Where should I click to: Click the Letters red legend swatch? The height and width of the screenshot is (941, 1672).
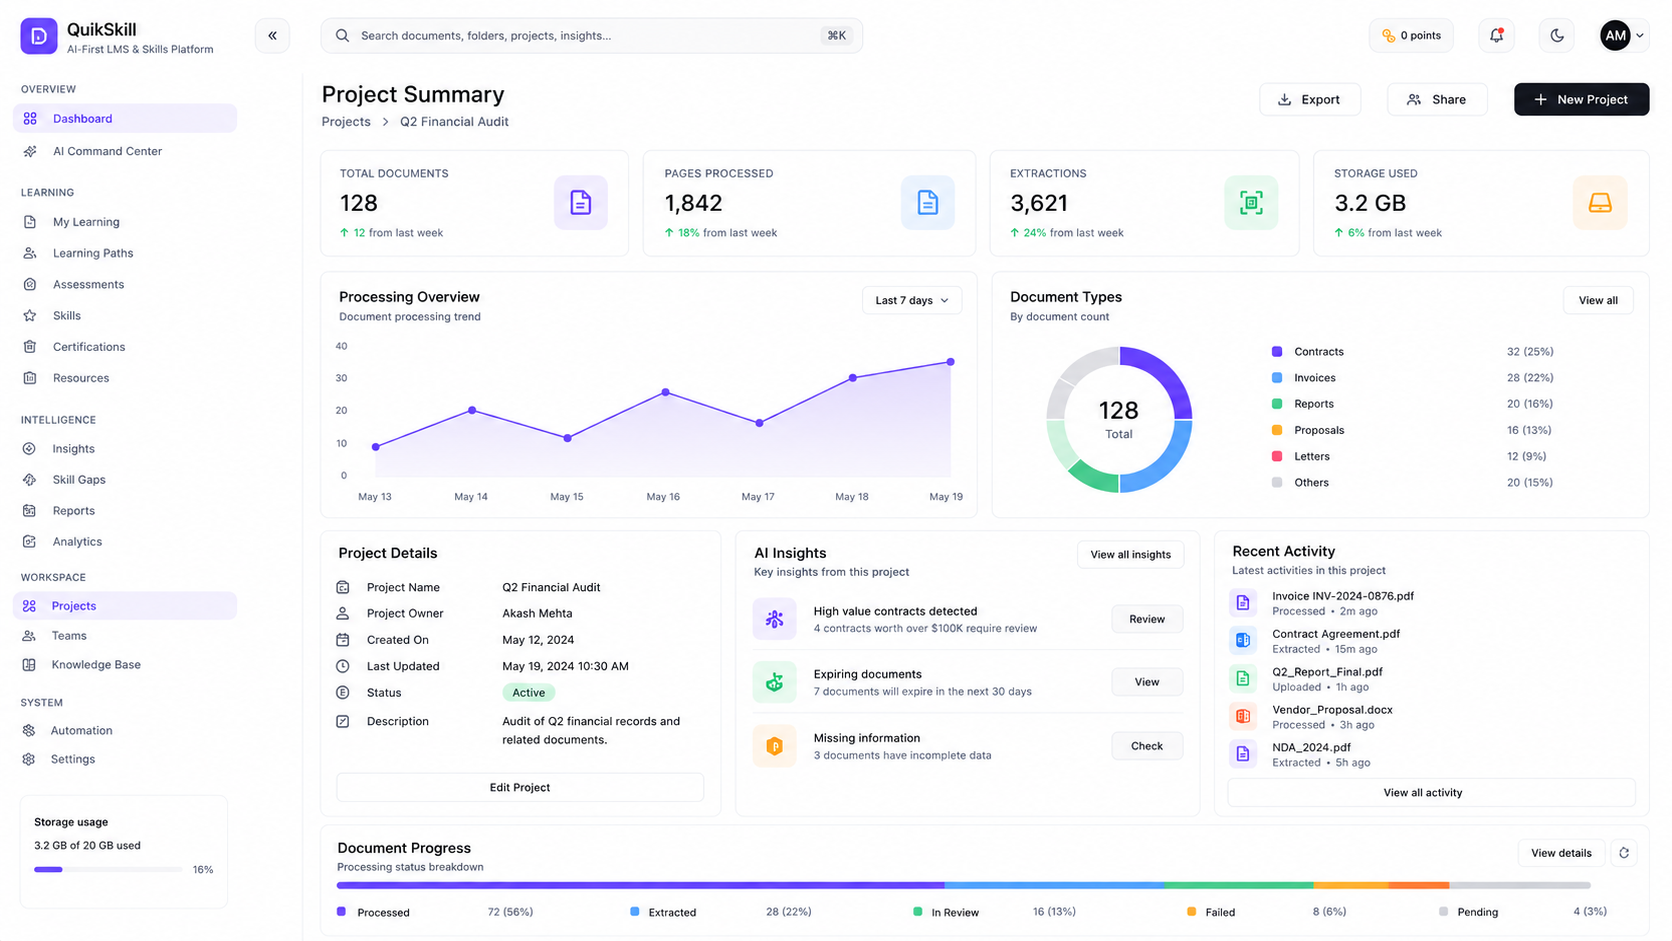coord(1277,456)
